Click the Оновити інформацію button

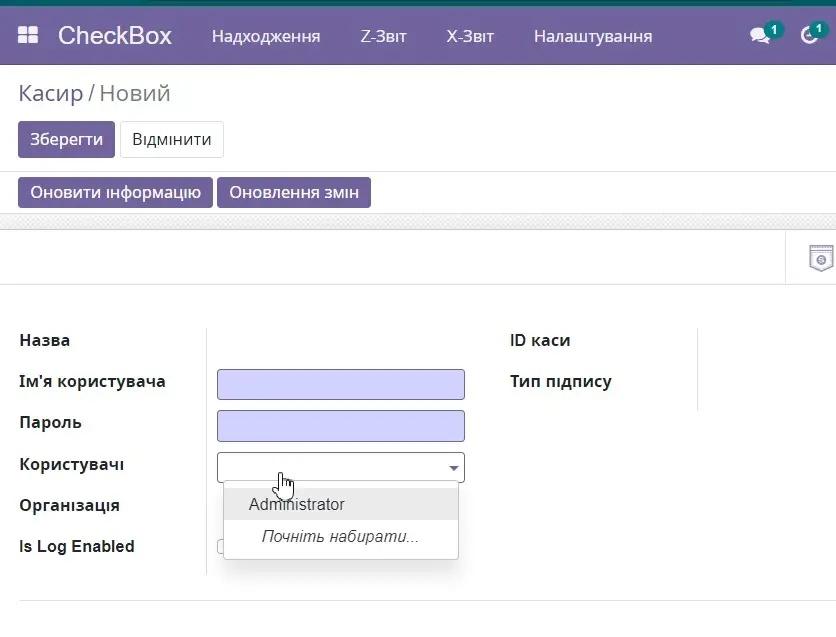pos(115,192)
